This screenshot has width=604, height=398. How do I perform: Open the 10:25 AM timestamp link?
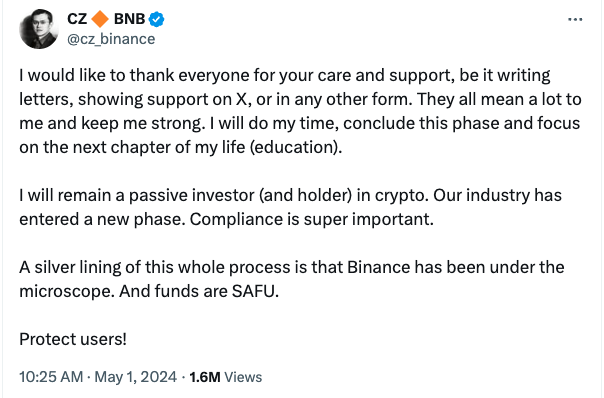pyautogui.click(x=51, y=377)
